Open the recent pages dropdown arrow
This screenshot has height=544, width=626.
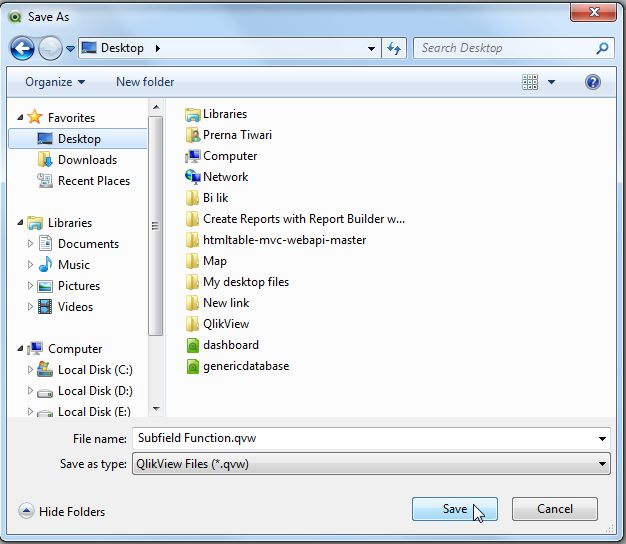[70, 49]
